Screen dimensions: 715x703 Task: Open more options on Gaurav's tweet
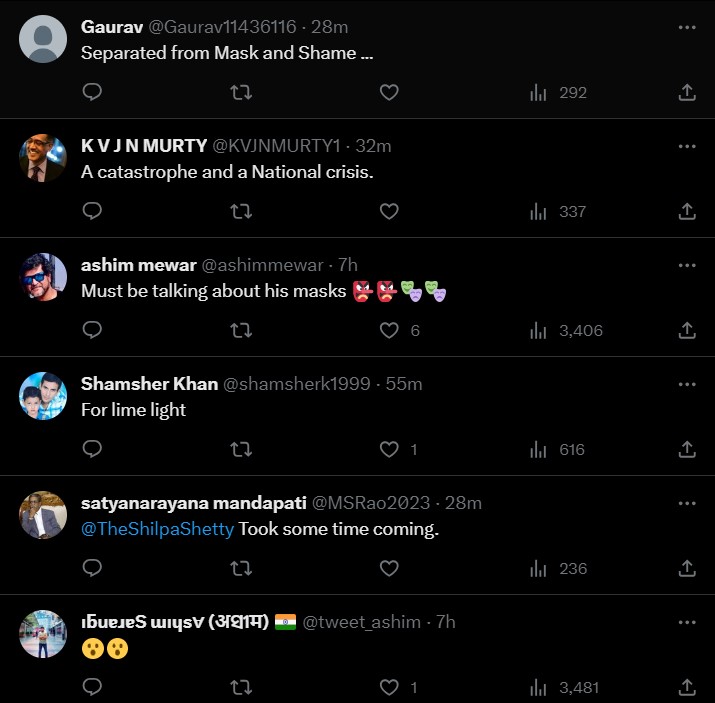click(687, 27)
